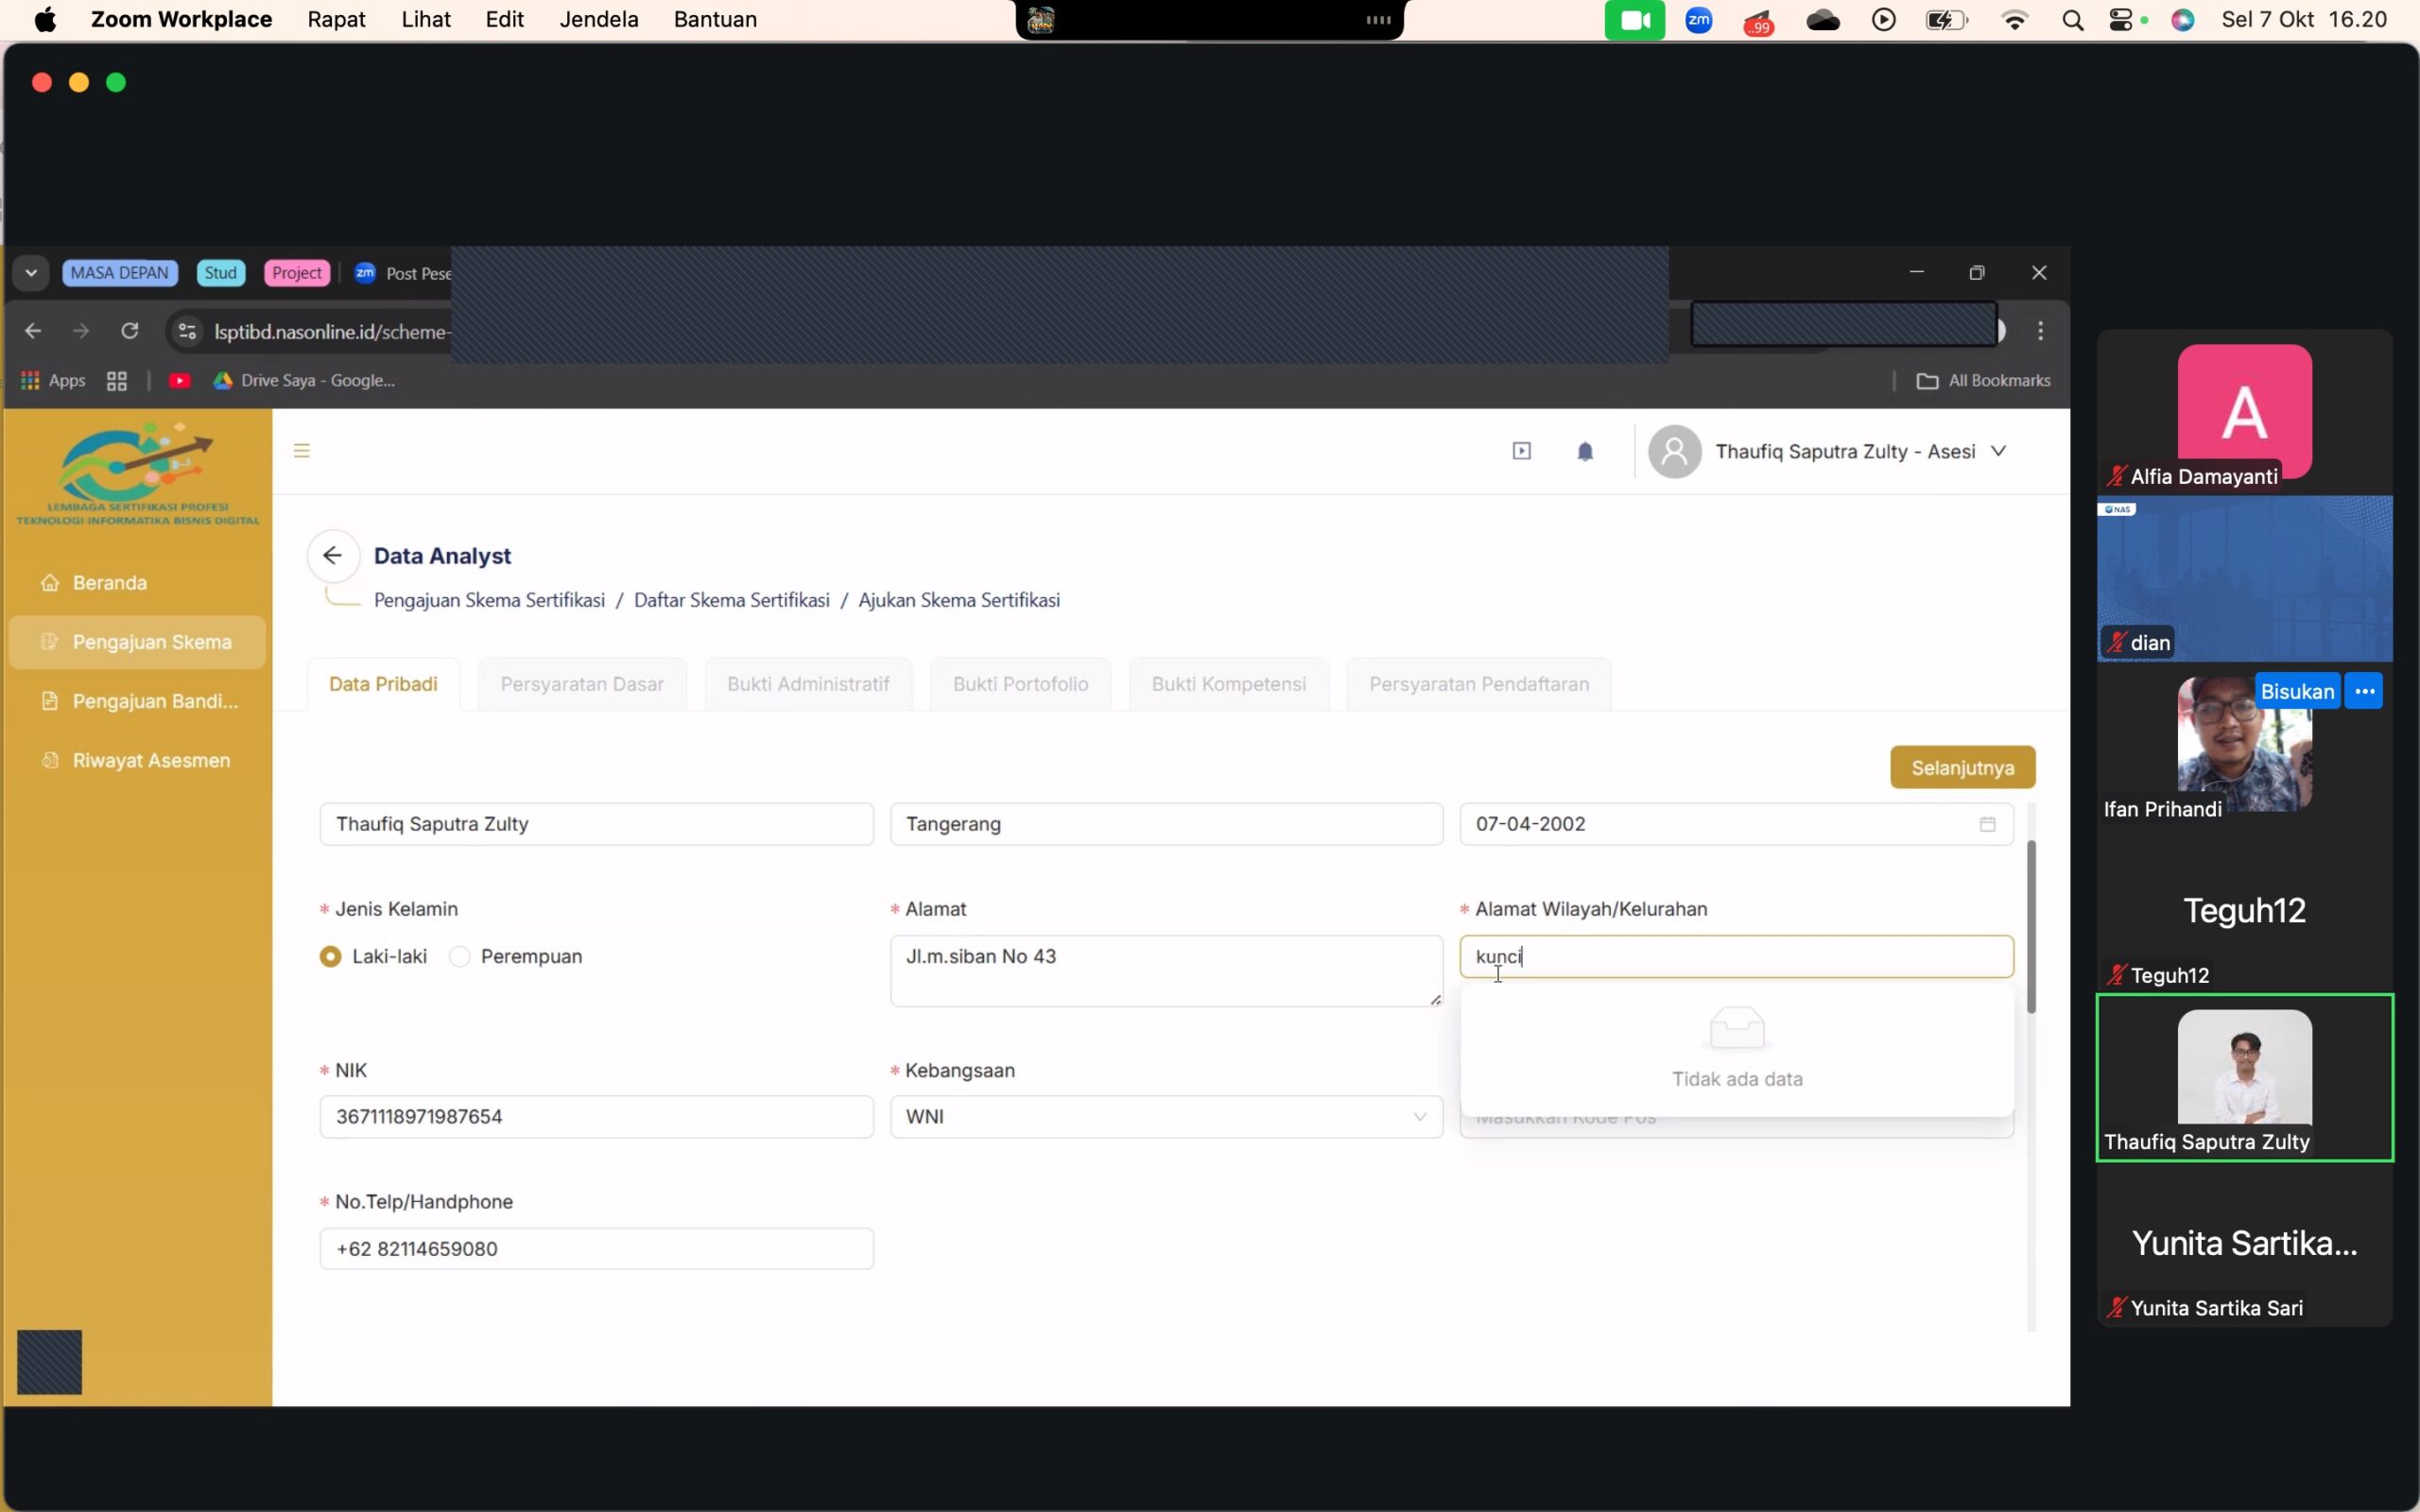Screen dimensions: 2420x1512
Task: Open the YouTube bookmark icon
Action: pyautogui.click(x=180, y=381)
